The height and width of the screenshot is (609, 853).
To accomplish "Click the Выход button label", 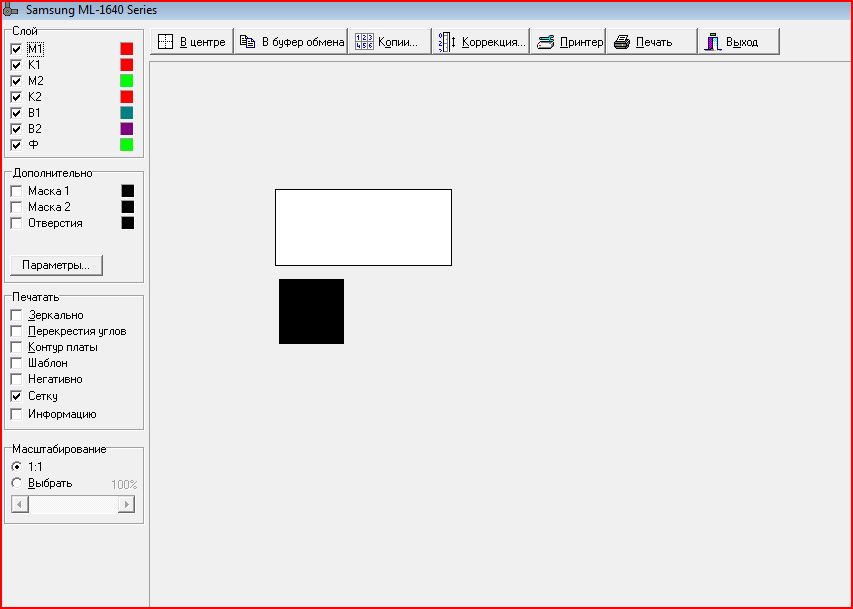I will 742,42.
